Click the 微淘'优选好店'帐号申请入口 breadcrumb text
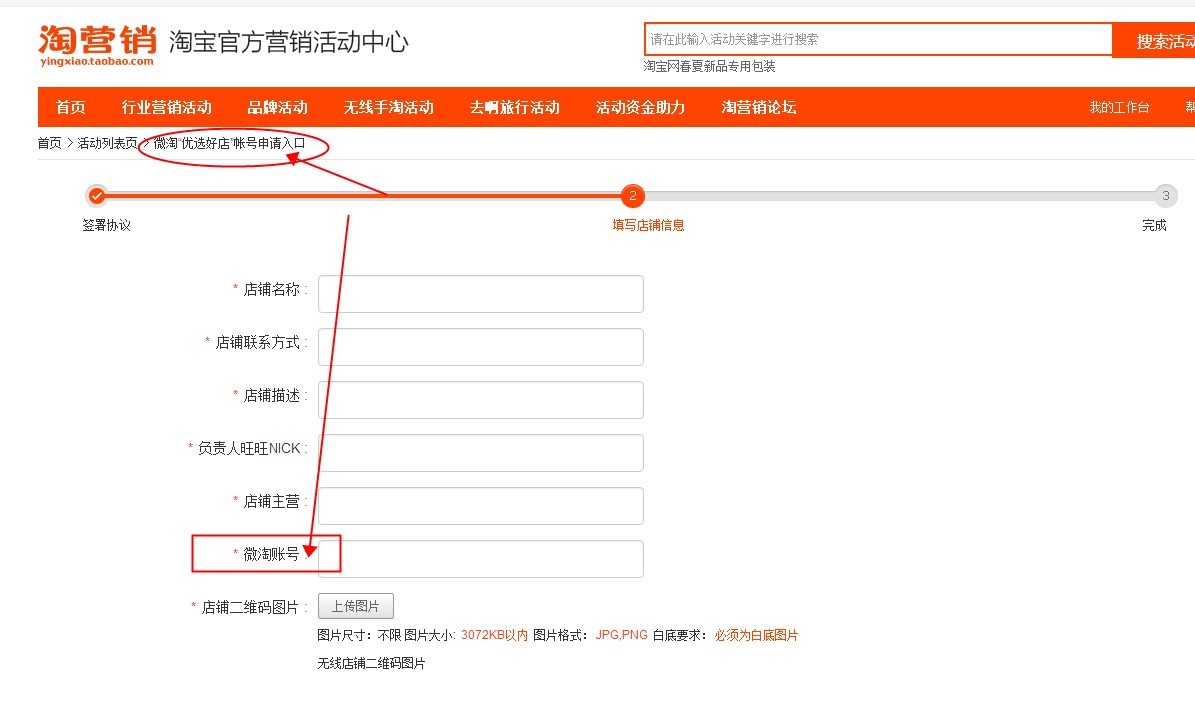This screenshot has height=705, width=1195. coord(229,143)
